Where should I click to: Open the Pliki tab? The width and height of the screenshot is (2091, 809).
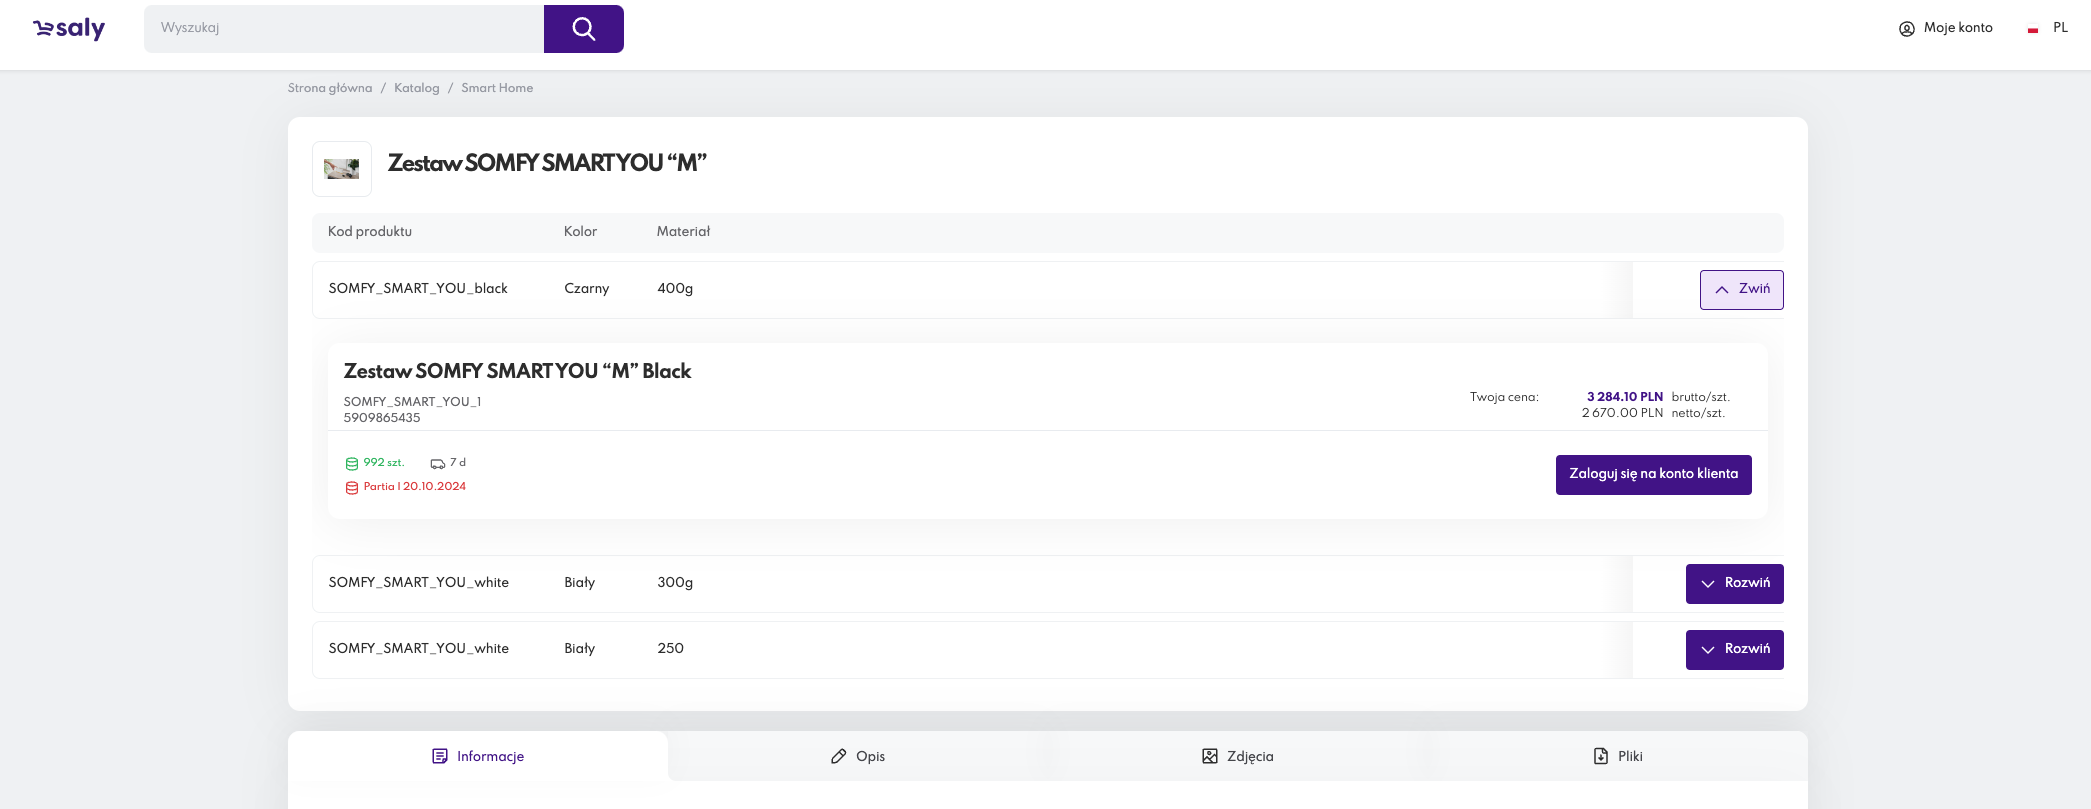pos(1618,757)
